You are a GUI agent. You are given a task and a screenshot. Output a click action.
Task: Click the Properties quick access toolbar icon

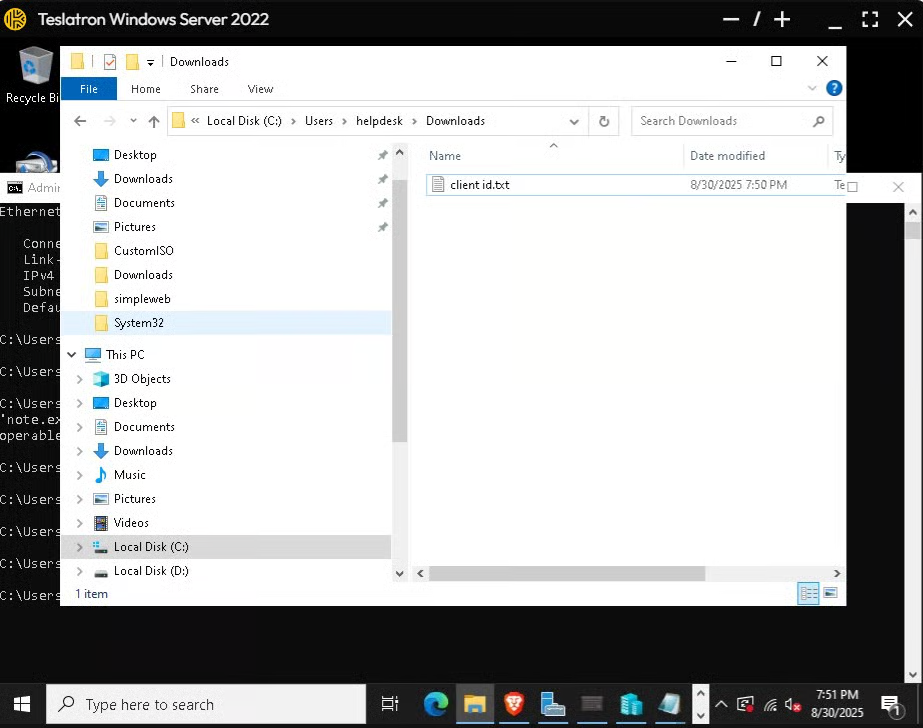coord(110,62)
